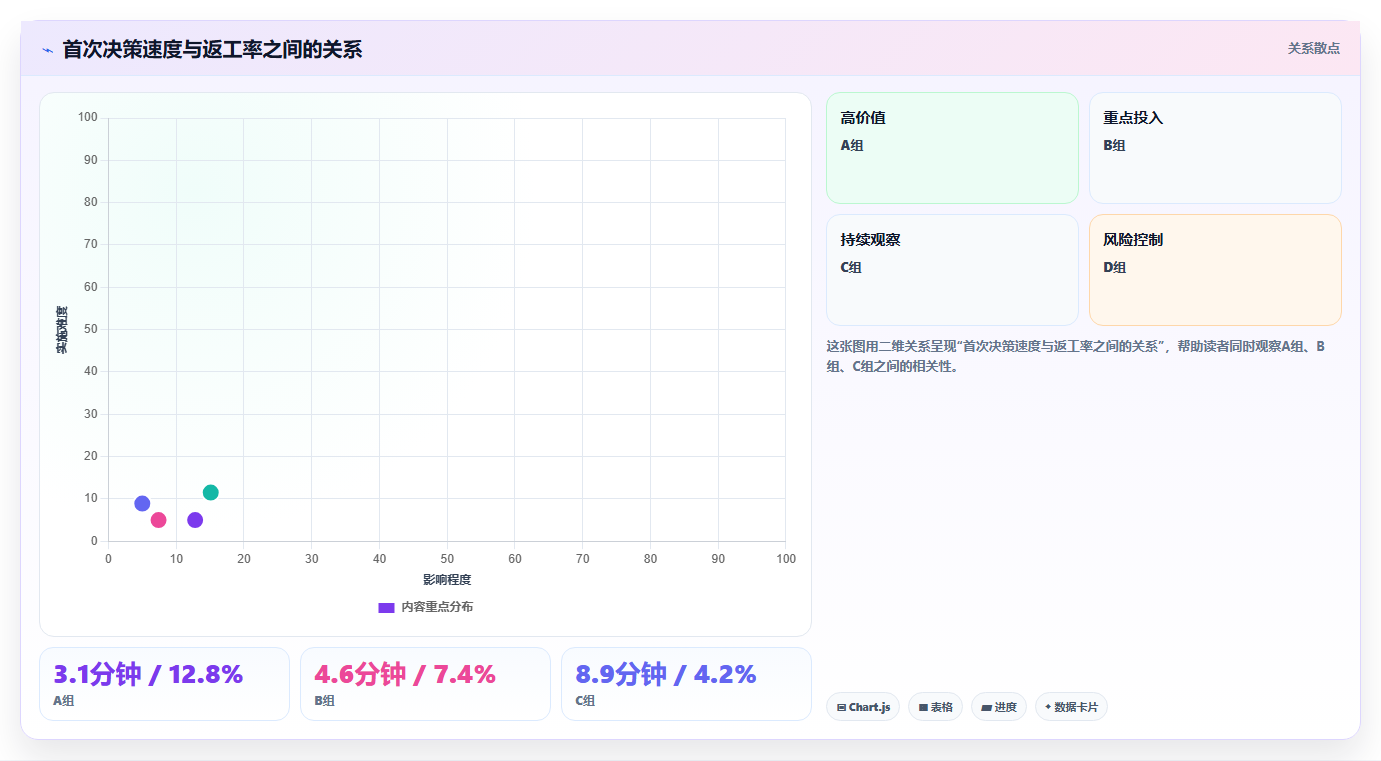Click the 影响程度 x-axis title
1381x761 pixels.
pyautogui.click(x=447, y=580)
